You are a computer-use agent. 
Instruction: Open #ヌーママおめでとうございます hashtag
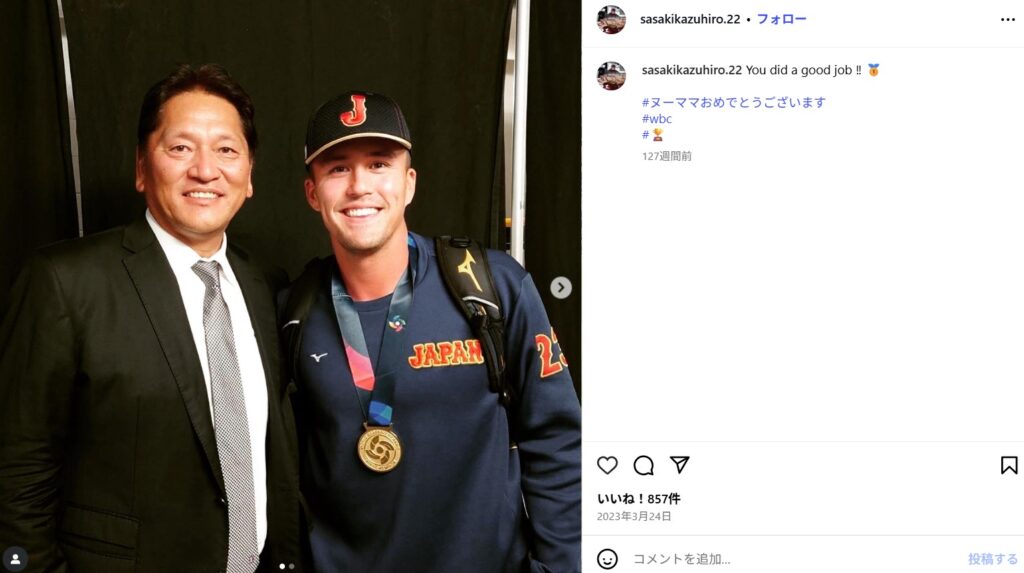[733, 102]
